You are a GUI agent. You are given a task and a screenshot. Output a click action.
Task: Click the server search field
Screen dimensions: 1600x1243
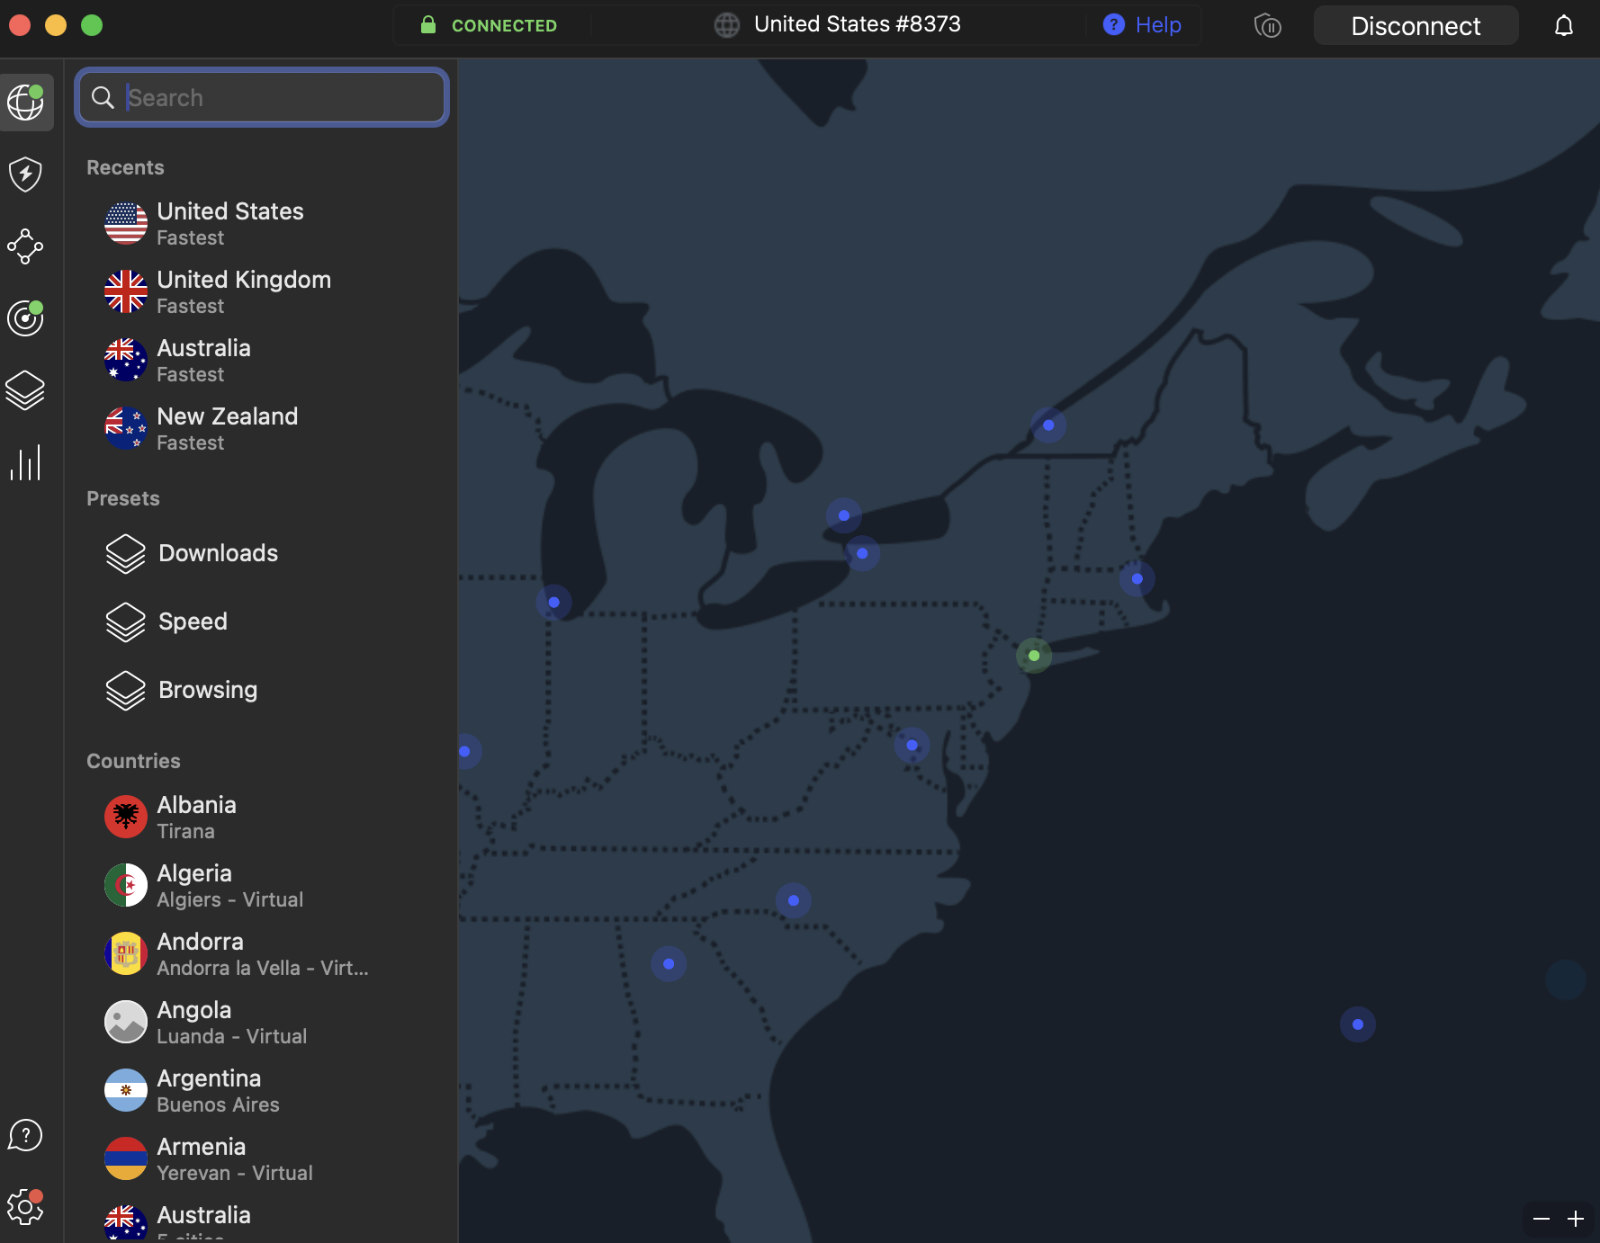(x=262, y=97)
